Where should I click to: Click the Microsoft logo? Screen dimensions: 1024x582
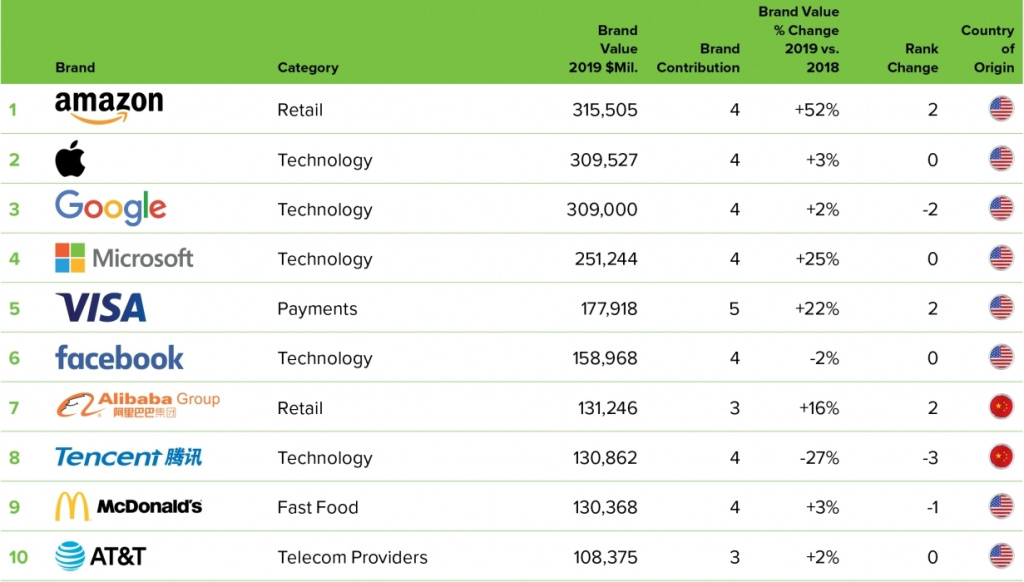click(x=124, y=258)
